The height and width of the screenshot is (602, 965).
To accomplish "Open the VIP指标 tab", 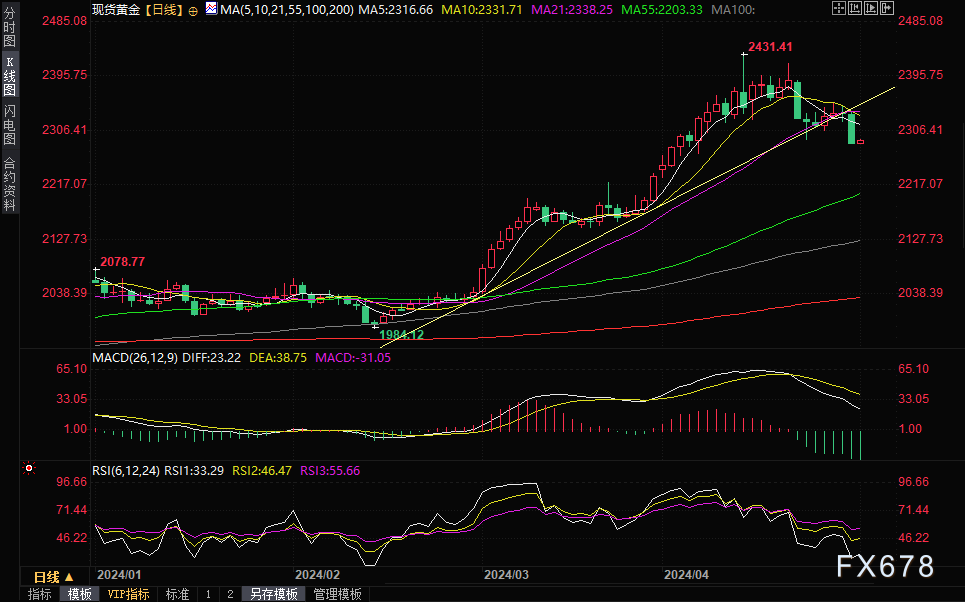I will 128,594.
